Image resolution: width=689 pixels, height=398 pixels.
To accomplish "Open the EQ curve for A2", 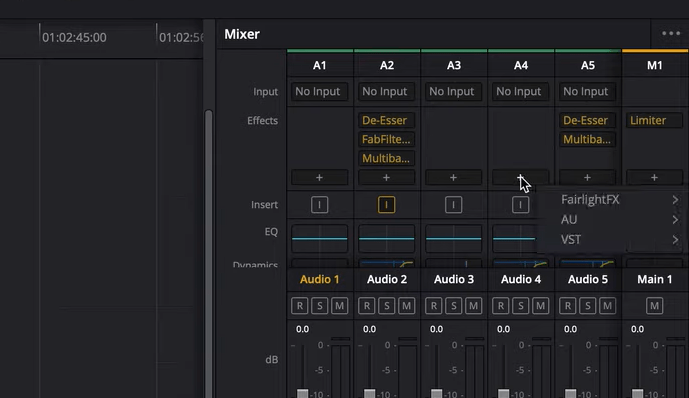I will coord(386,239).
